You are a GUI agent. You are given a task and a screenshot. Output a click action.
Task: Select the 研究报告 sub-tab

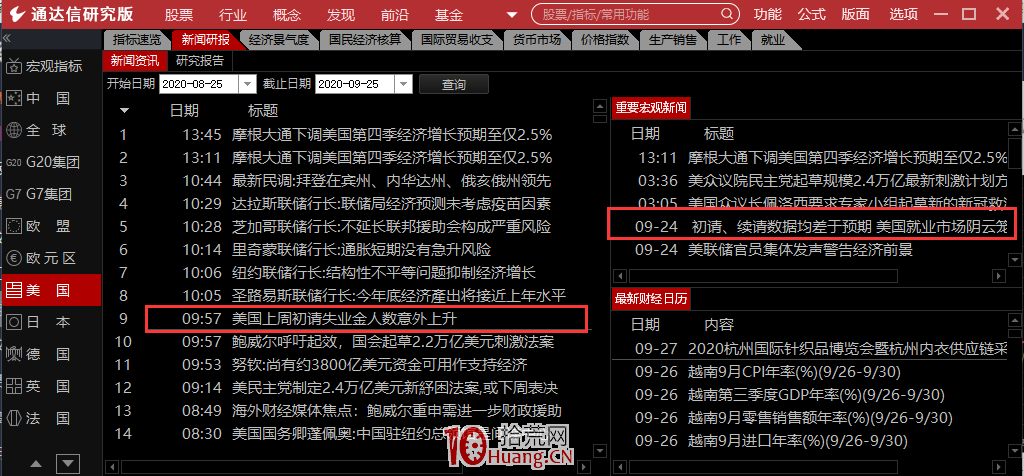200,61
